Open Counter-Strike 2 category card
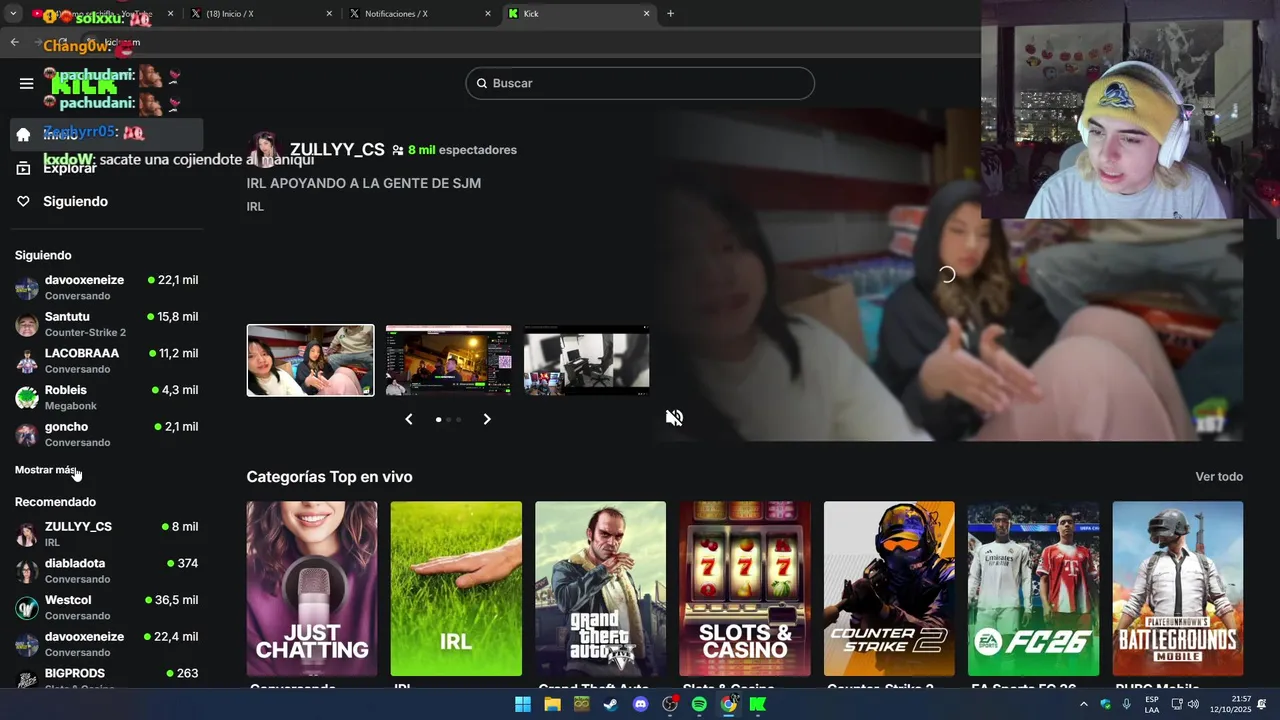Viewport: 1280px width, 720px height. tap(889, 589)
